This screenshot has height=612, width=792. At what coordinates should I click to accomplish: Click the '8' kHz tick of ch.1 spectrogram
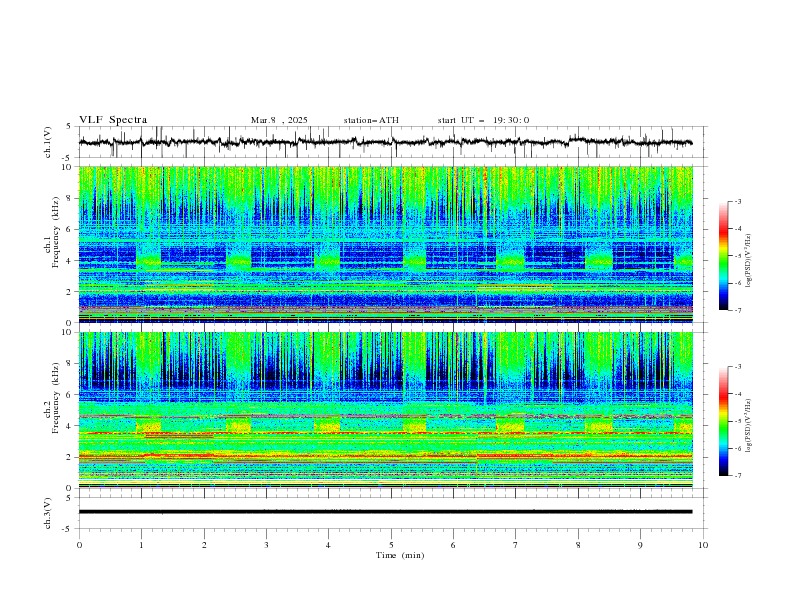pos(71,198)
